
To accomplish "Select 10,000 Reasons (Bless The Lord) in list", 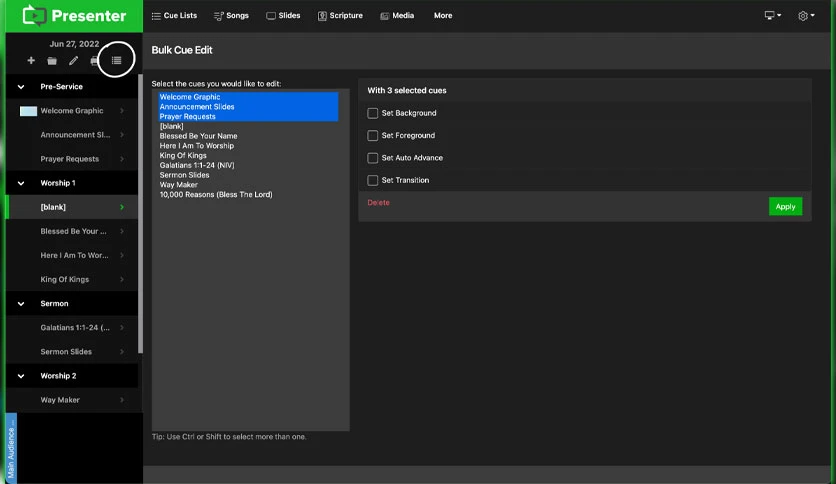I will point(248,195).
